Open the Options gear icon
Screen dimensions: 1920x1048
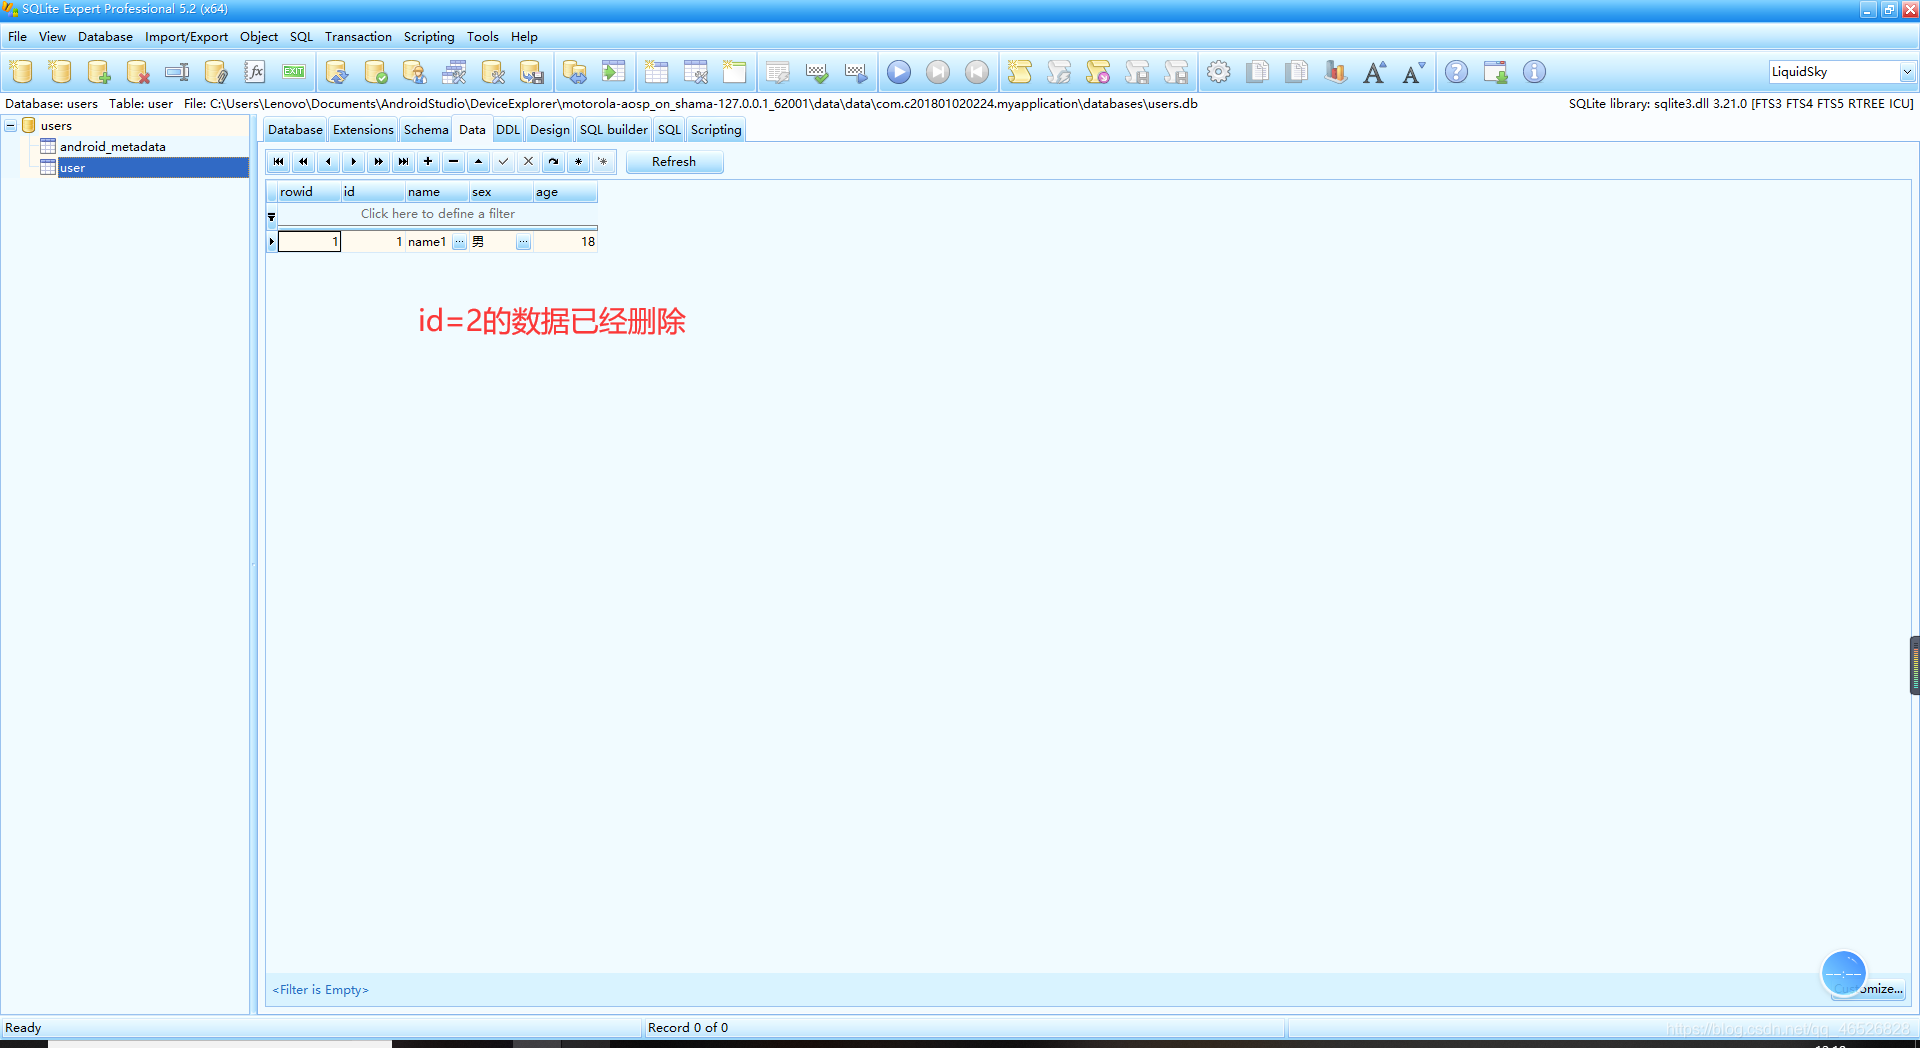coord(1219,72)
